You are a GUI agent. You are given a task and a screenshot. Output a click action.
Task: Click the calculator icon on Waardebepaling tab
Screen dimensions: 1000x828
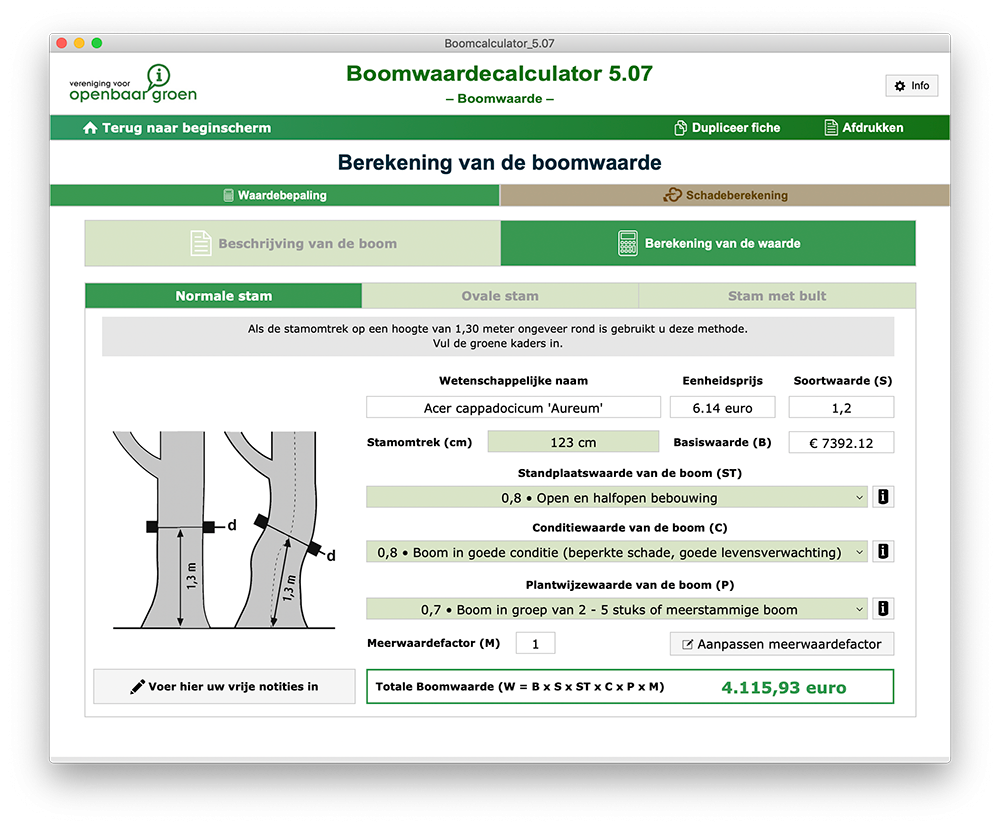pos(228,195)
